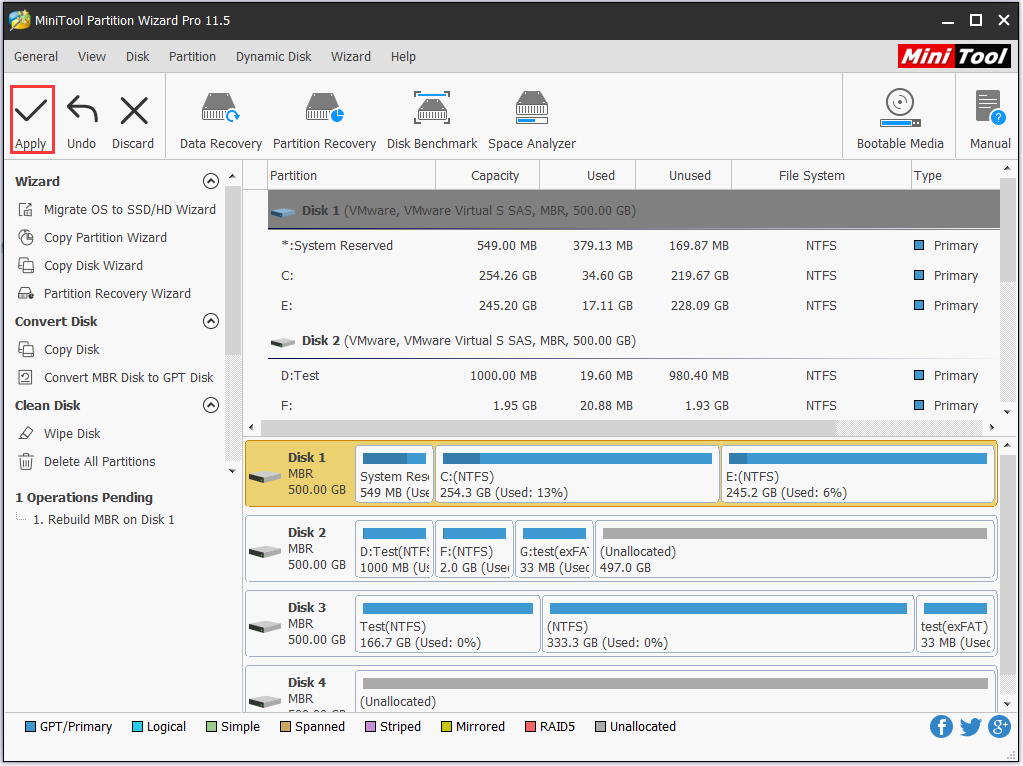
Task: Select the Test(NTFS) 166.7 GB block on Disk 3
Action: coord(448,624)
